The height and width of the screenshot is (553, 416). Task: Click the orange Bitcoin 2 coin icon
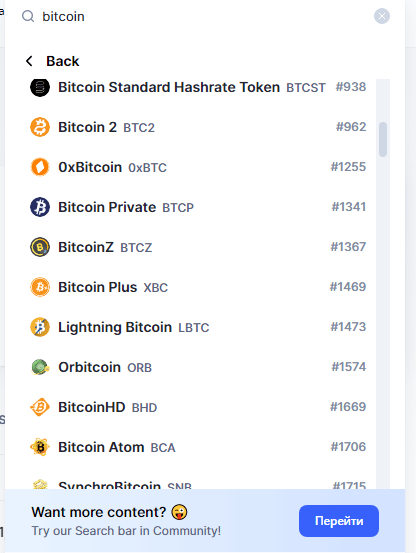point(40,127)
